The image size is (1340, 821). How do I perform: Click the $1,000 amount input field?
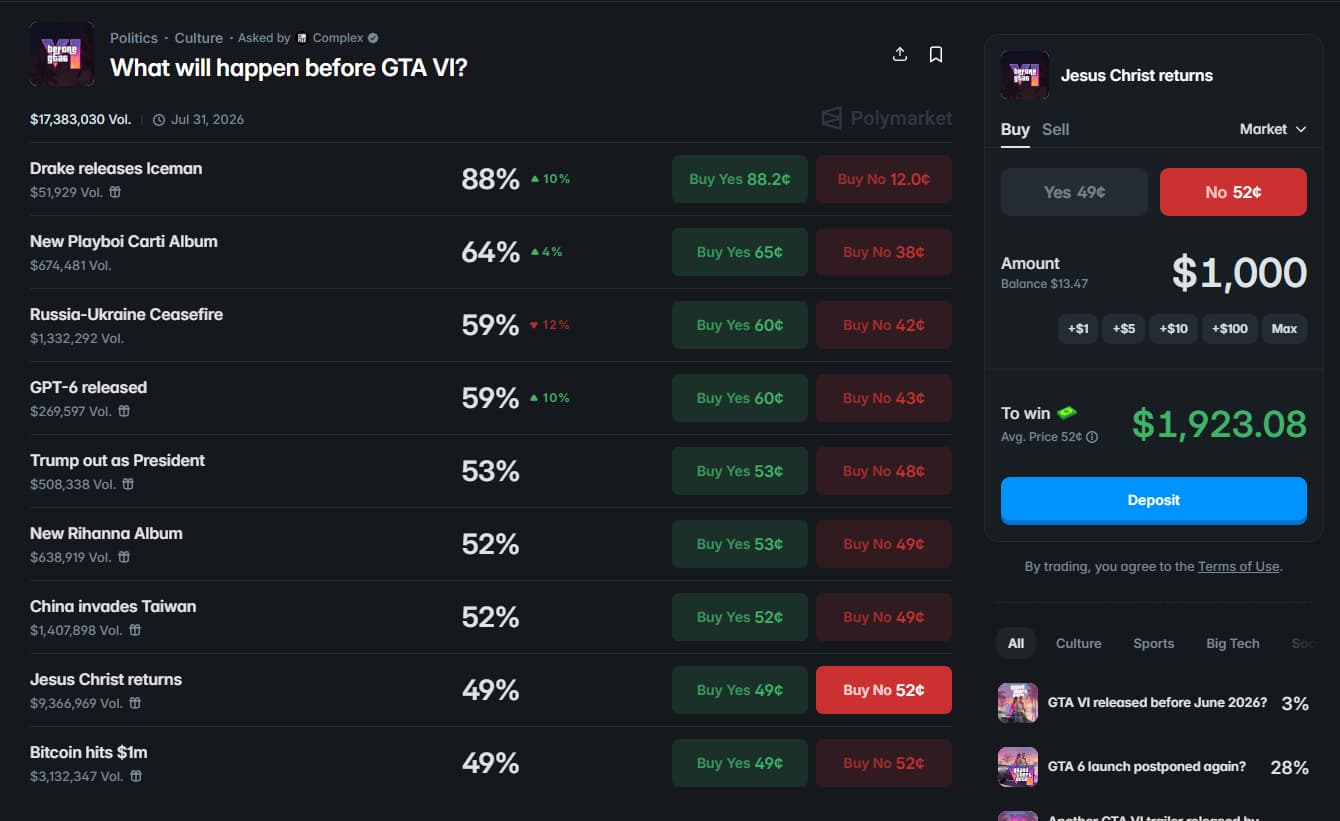(1238, 272)
